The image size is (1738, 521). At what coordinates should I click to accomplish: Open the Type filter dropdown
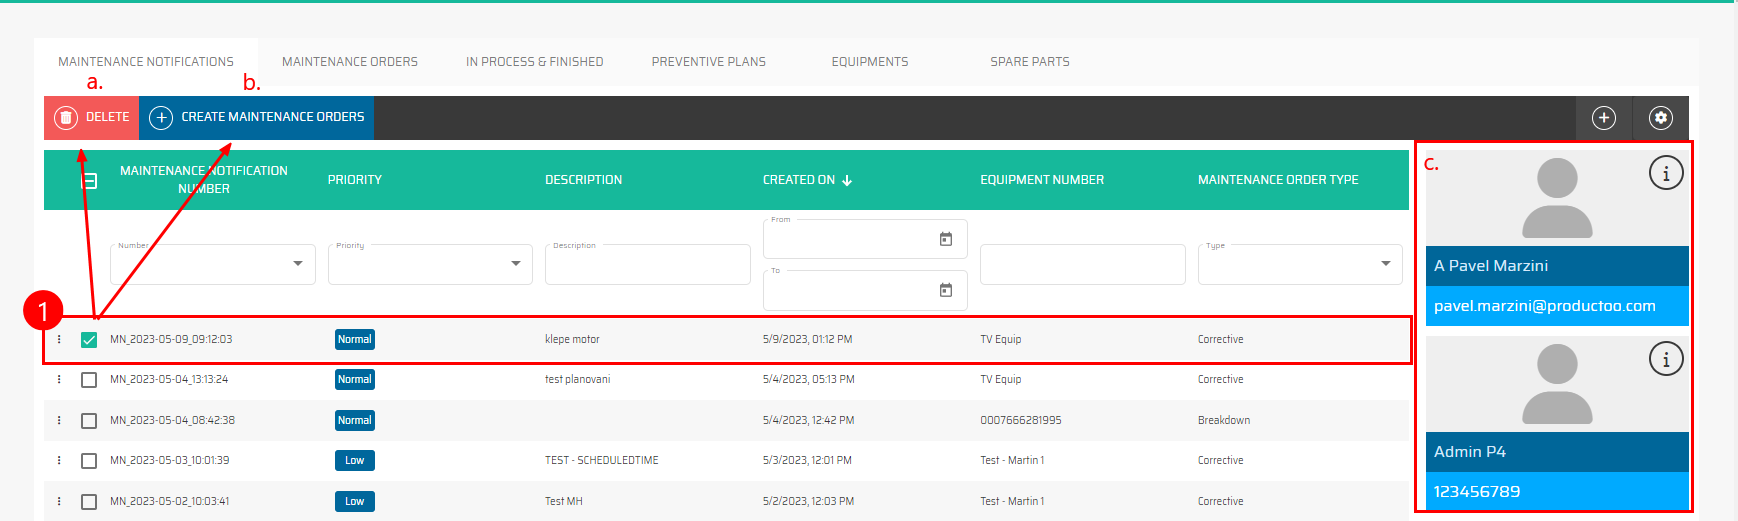tap(1385, 264)
